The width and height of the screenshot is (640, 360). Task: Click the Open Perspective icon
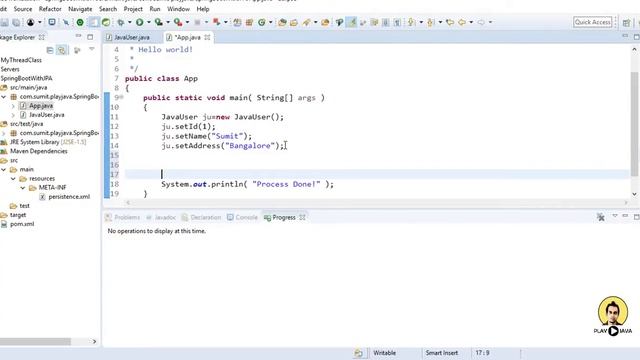pyautogui.click(x=627, y=22)
